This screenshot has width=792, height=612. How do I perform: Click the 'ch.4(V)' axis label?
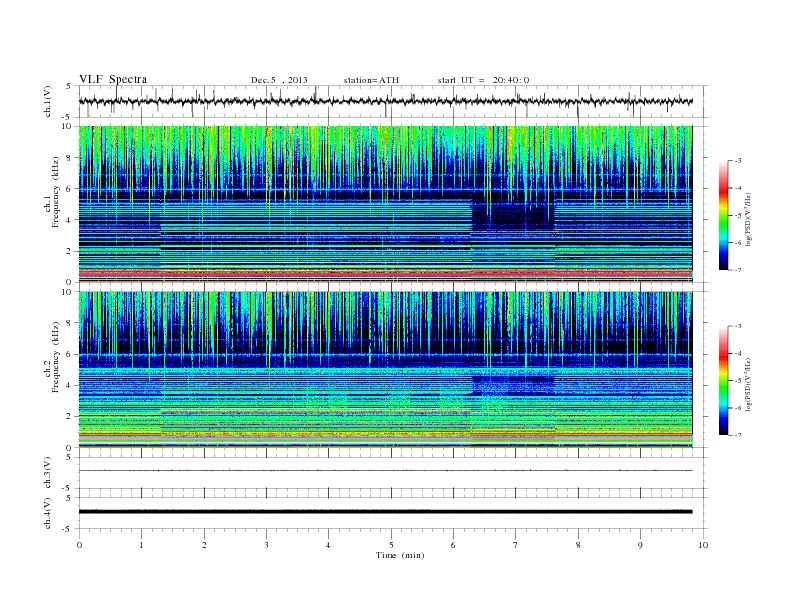point(48,513)
